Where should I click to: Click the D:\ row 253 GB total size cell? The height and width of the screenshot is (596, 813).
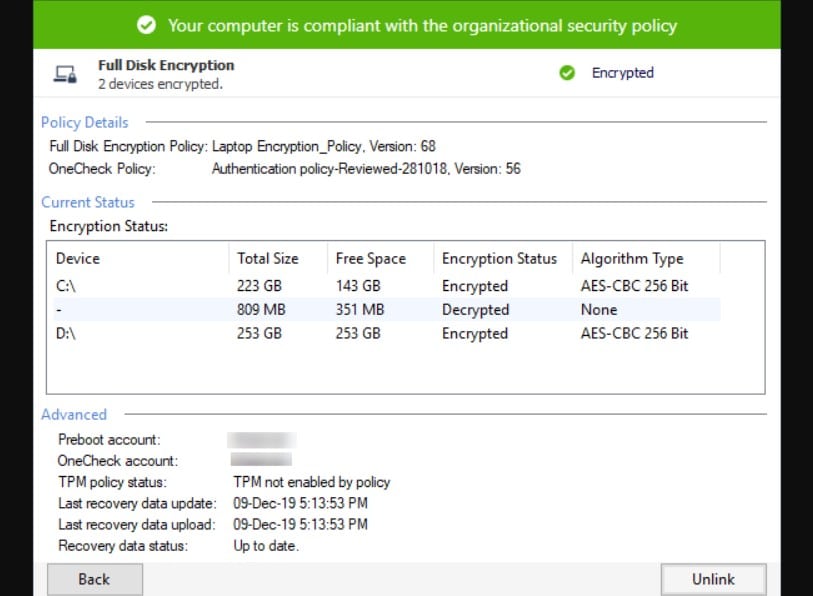[259, 333]
